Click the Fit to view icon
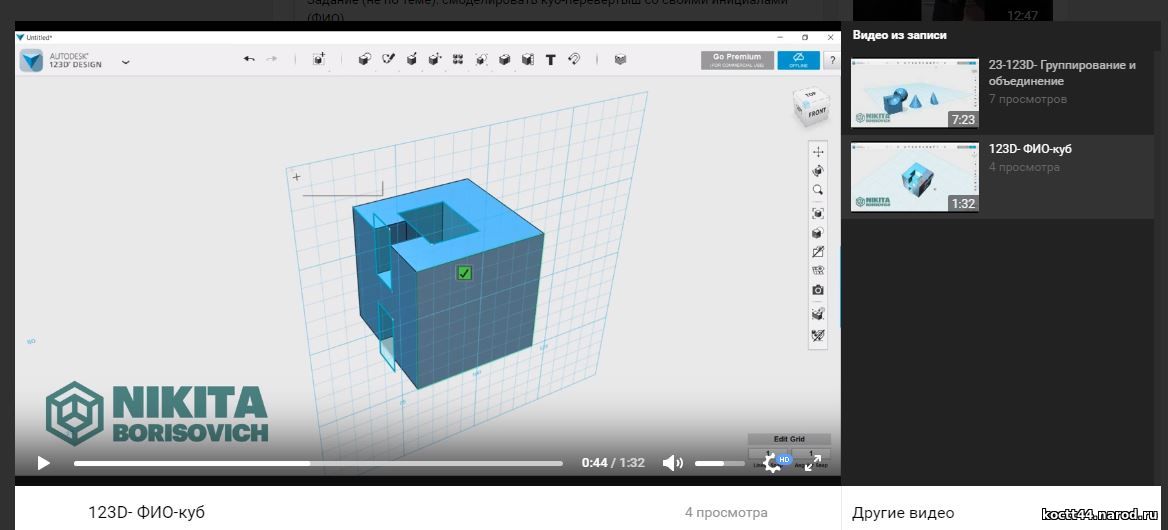 pyautogui.click(x=818, y=213)
